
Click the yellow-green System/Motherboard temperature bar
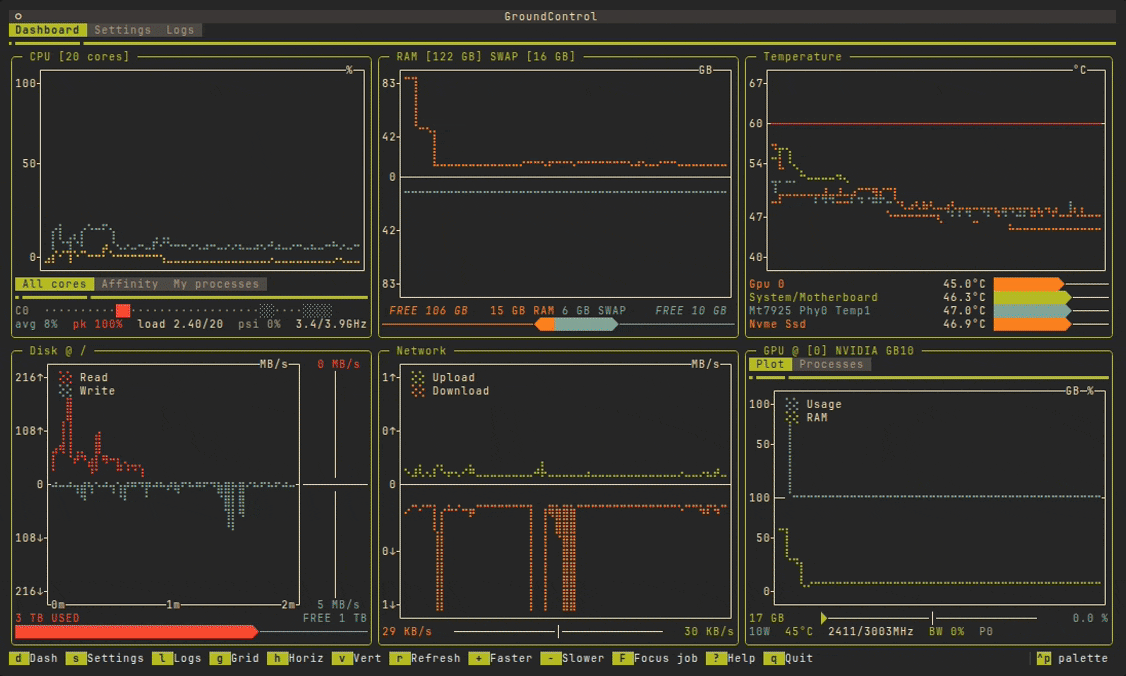[1032, 297]
